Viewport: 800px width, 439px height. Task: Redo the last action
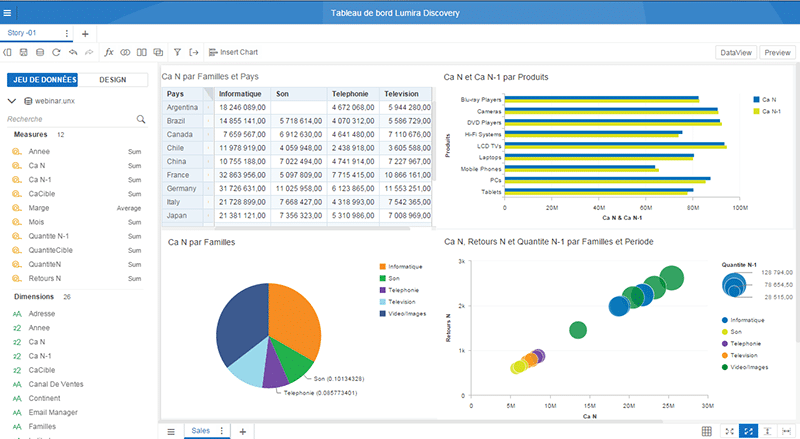tap(89, 52)
